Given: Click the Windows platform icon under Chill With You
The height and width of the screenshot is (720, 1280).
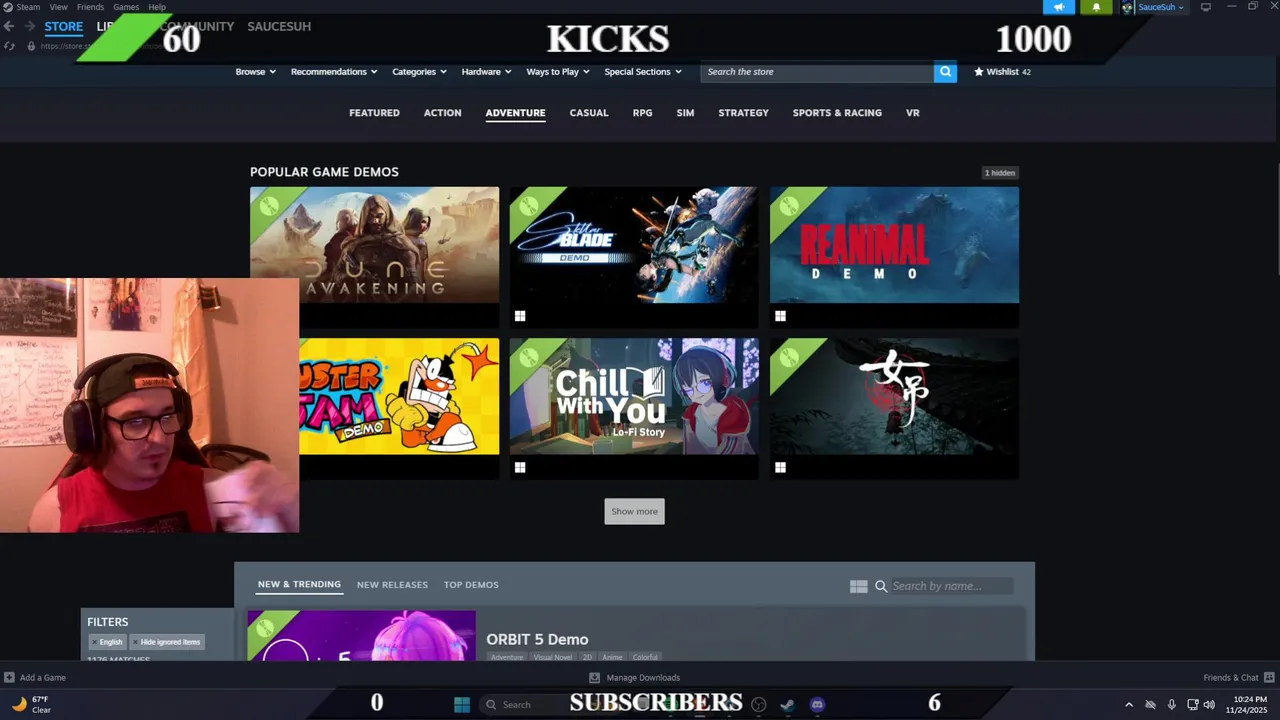Looking at the screenshot, I should [x=520, y=467].
